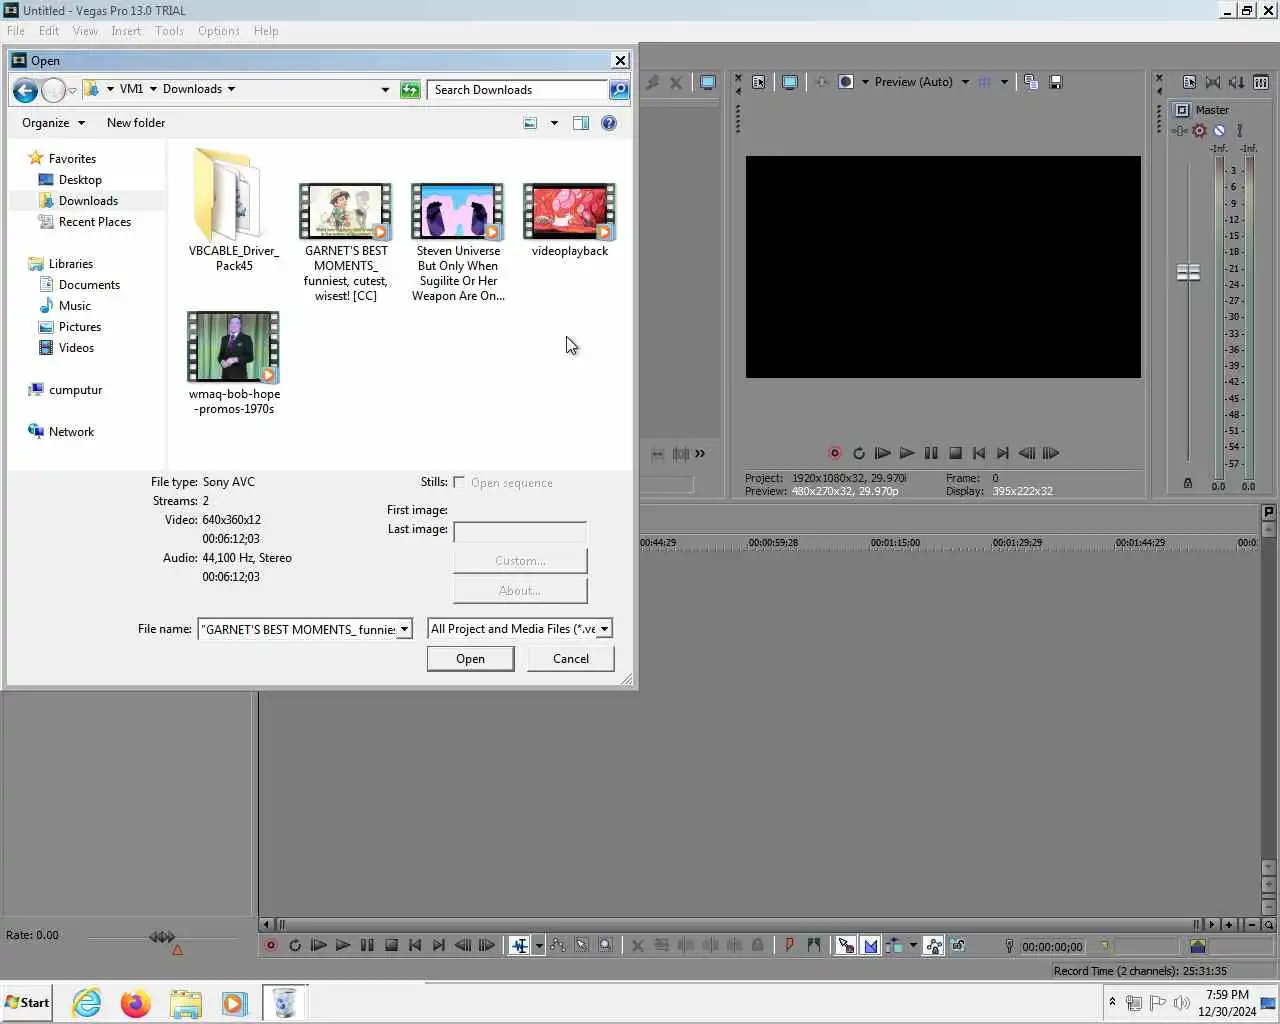Toggle Enable Snapping icon in bottom toolbar
The height and width of the screenshot is (1024, 1280).
click(x=846, y=945)
